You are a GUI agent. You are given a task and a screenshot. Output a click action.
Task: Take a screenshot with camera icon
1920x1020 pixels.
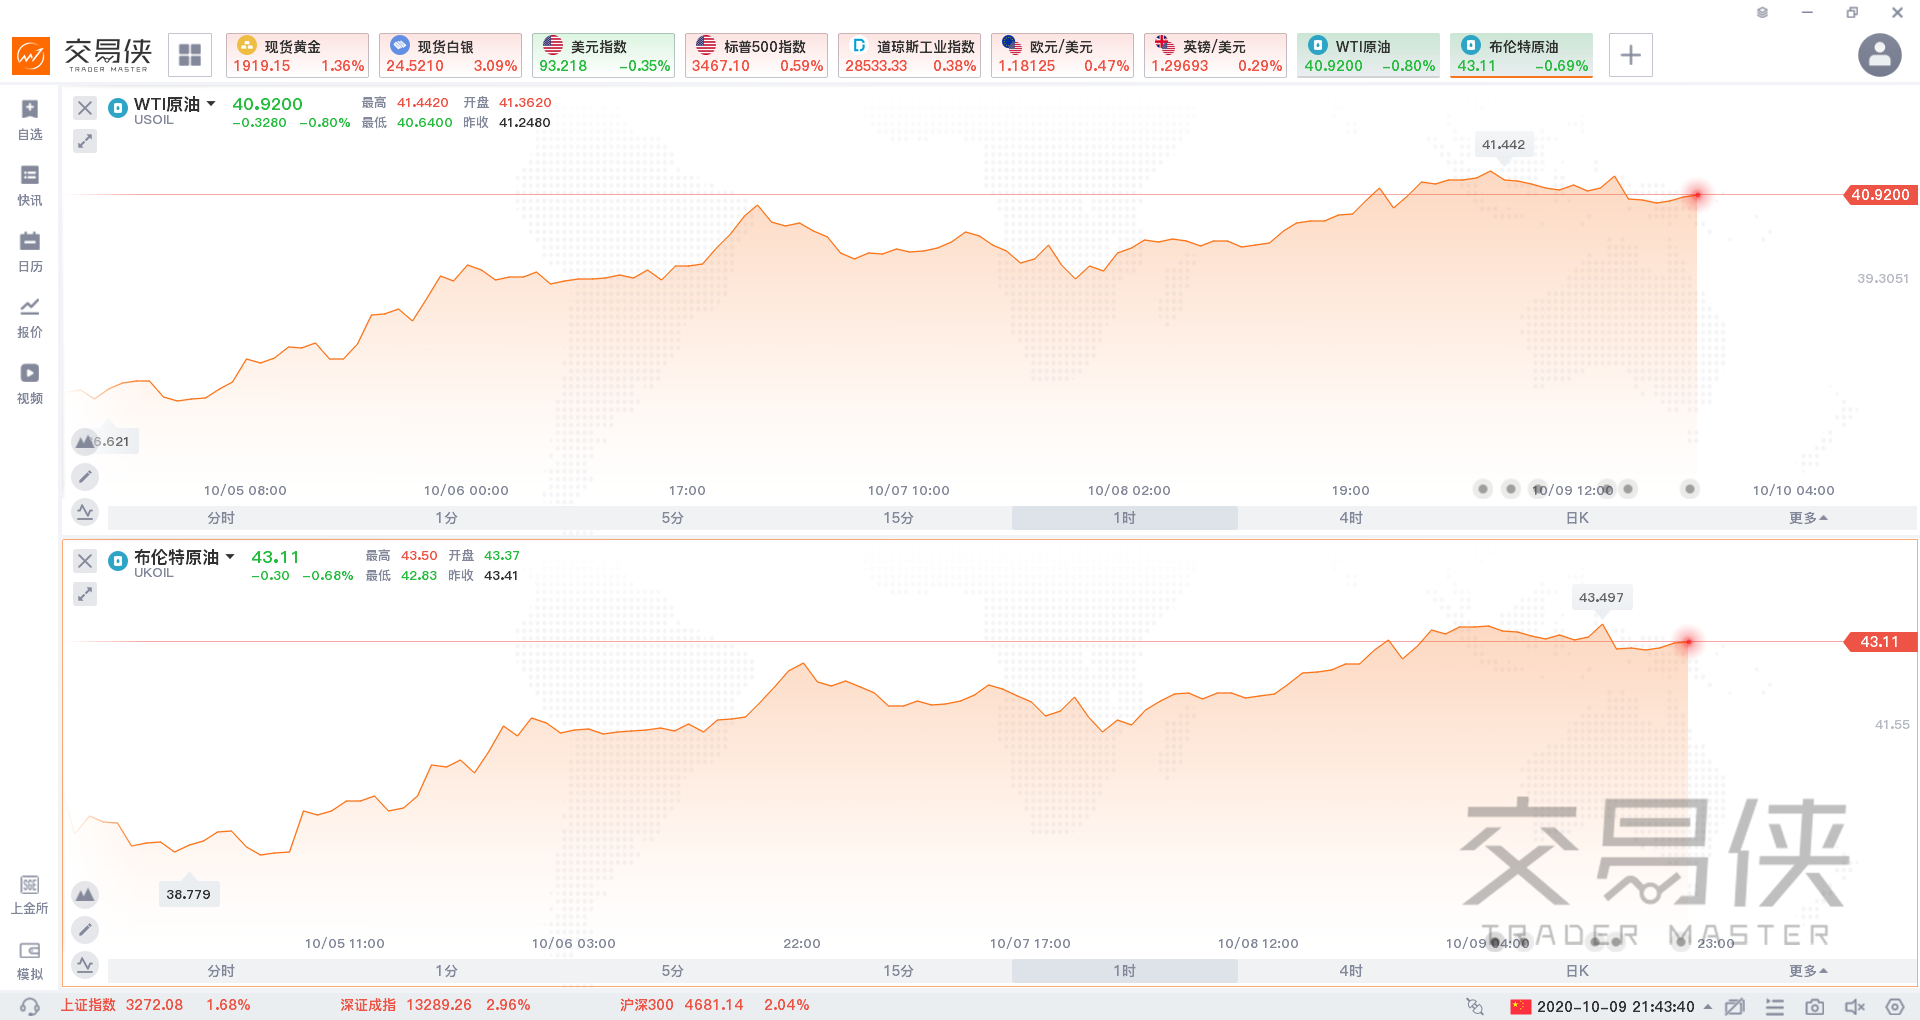(1815, 1006)
